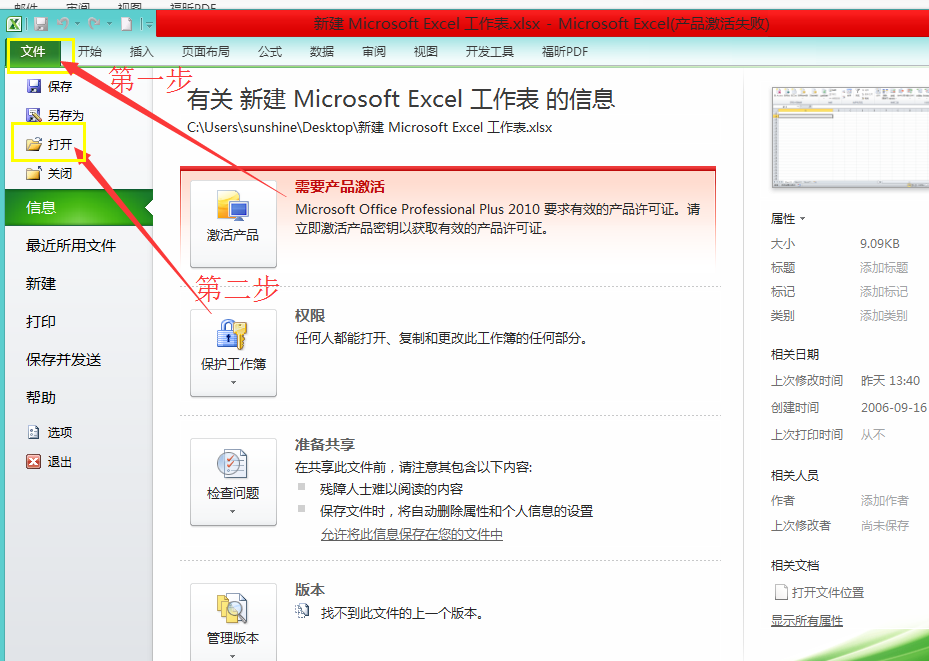Click the Redo arrow in quick access toolbar

click(94, 24)
